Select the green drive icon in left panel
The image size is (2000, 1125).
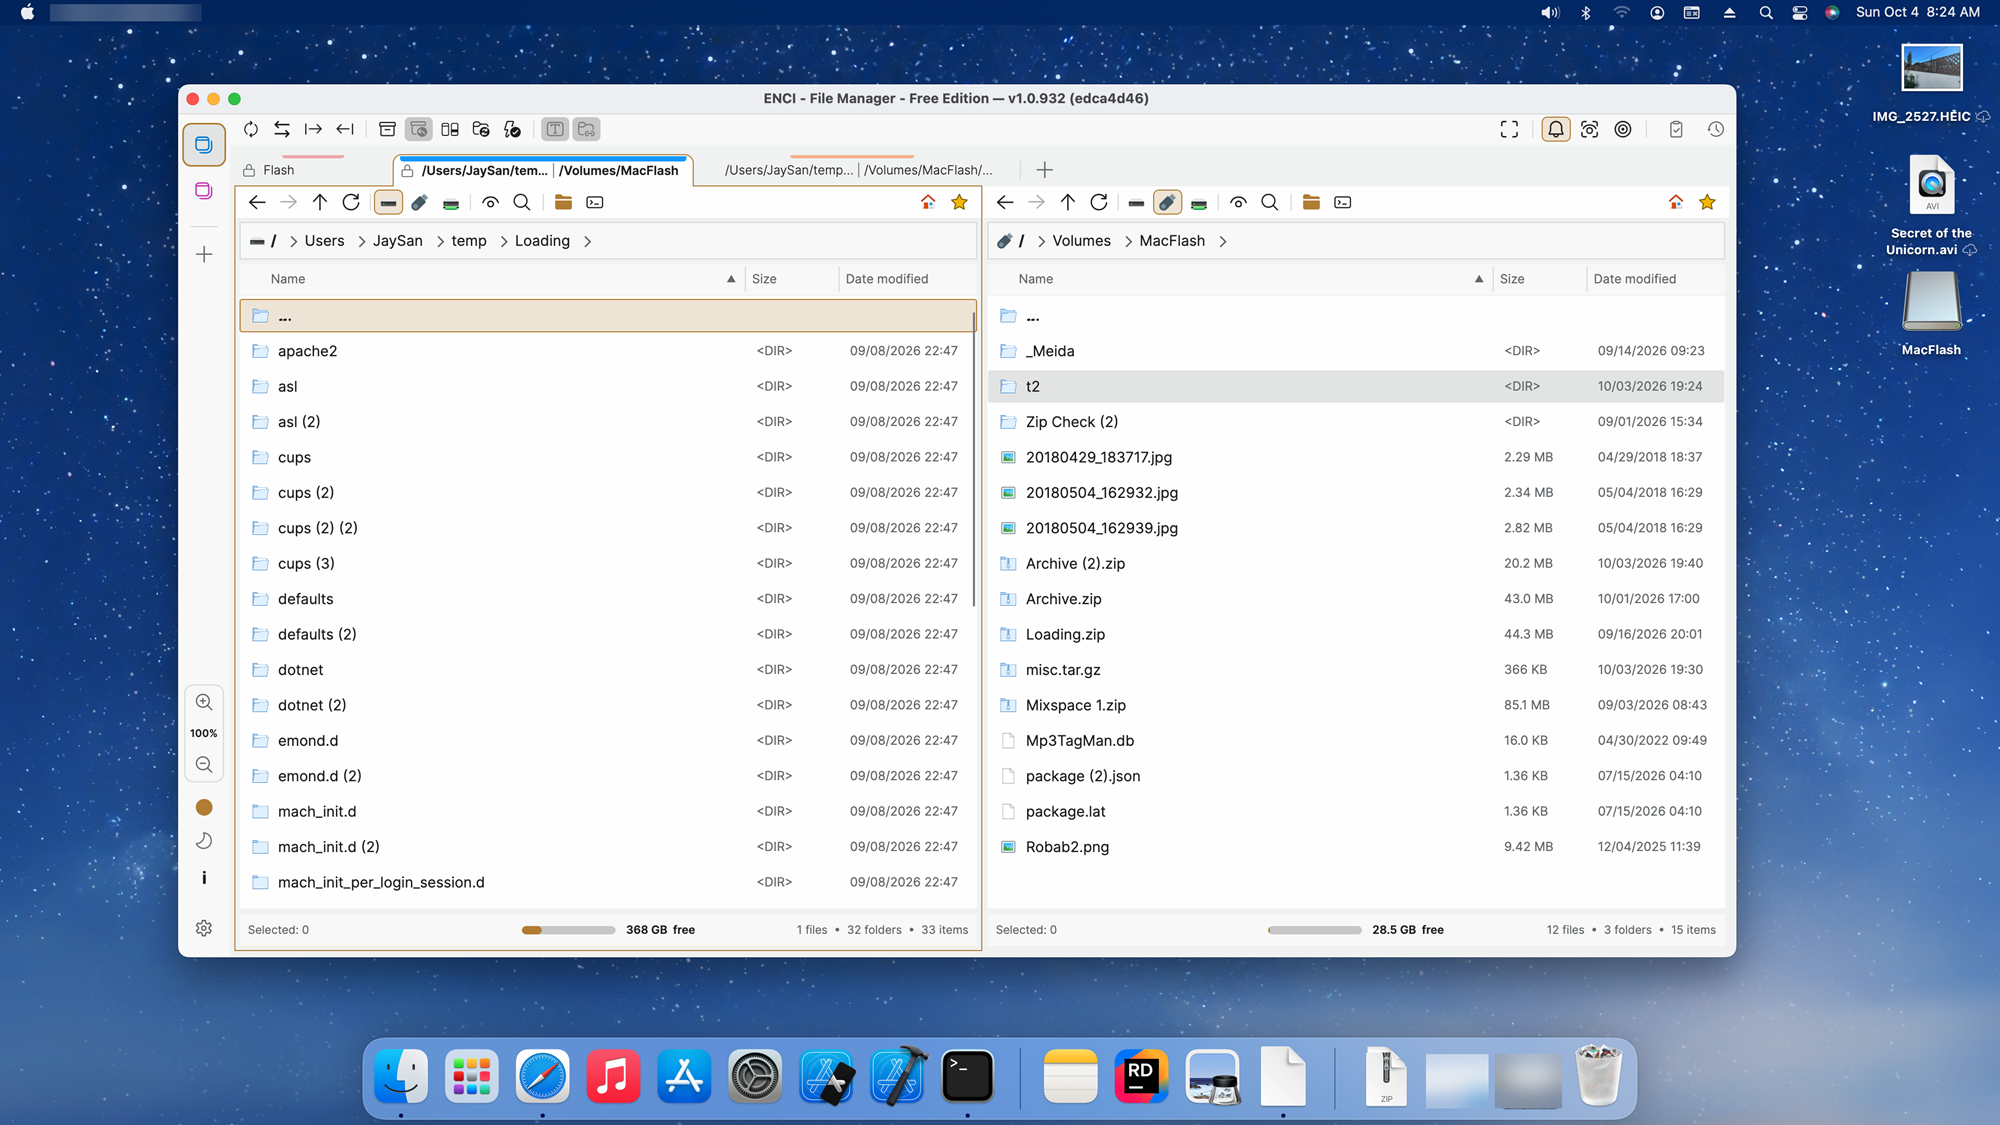(451, 203)
